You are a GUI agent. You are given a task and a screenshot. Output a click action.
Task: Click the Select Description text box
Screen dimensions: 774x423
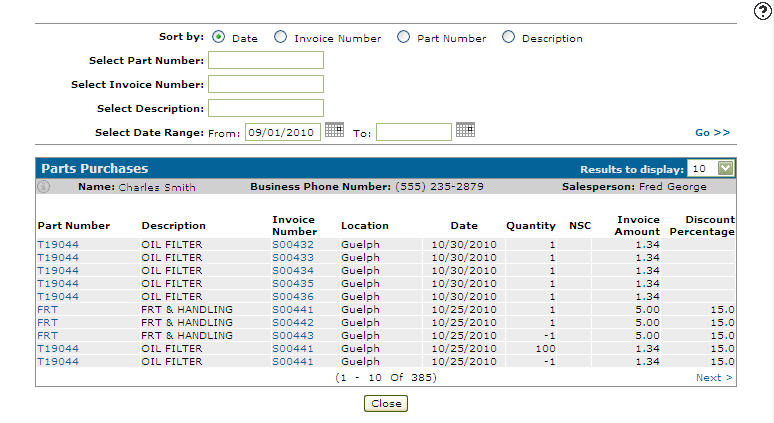(x=266, y=108)
